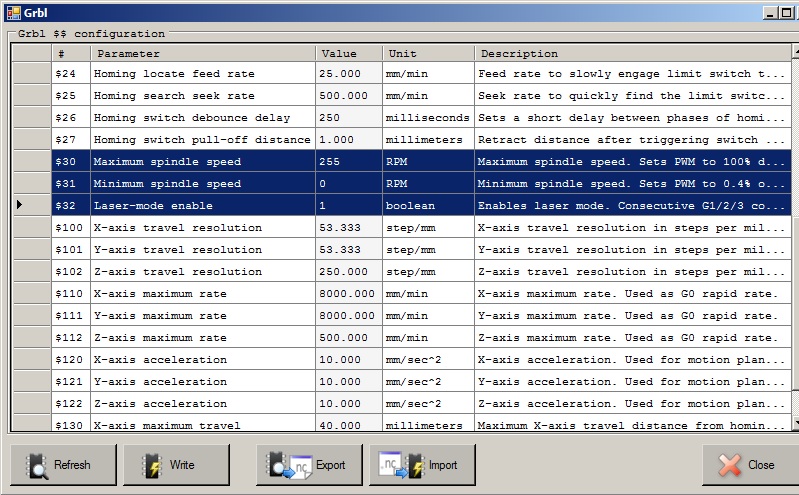Click the scrollbar down arrow
799x495 pixels.
(795, 423)
